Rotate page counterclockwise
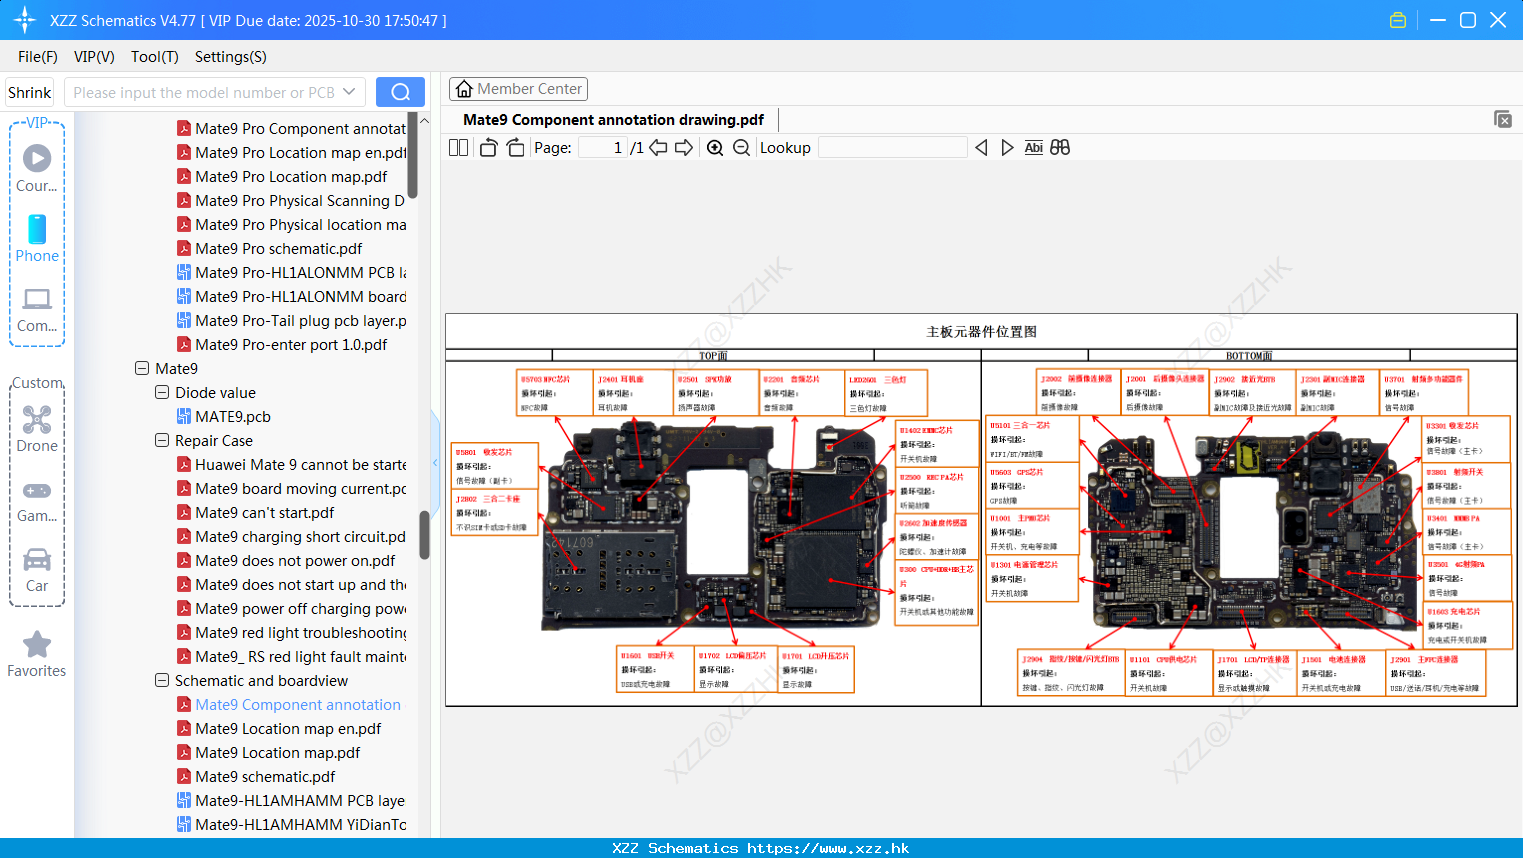Image resolution: width=1523 pixels, height=858 pixels. (488, 147)
